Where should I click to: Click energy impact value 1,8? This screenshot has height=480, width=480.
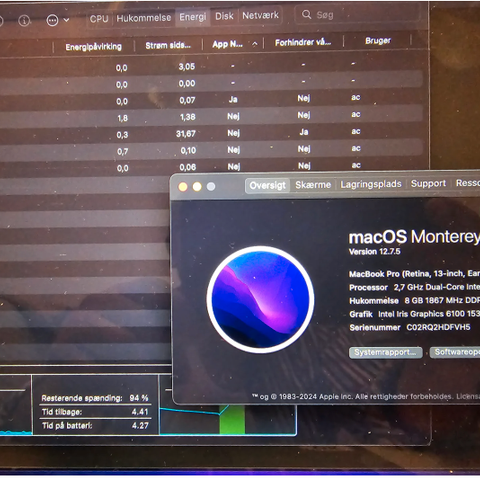coord(122,118)
